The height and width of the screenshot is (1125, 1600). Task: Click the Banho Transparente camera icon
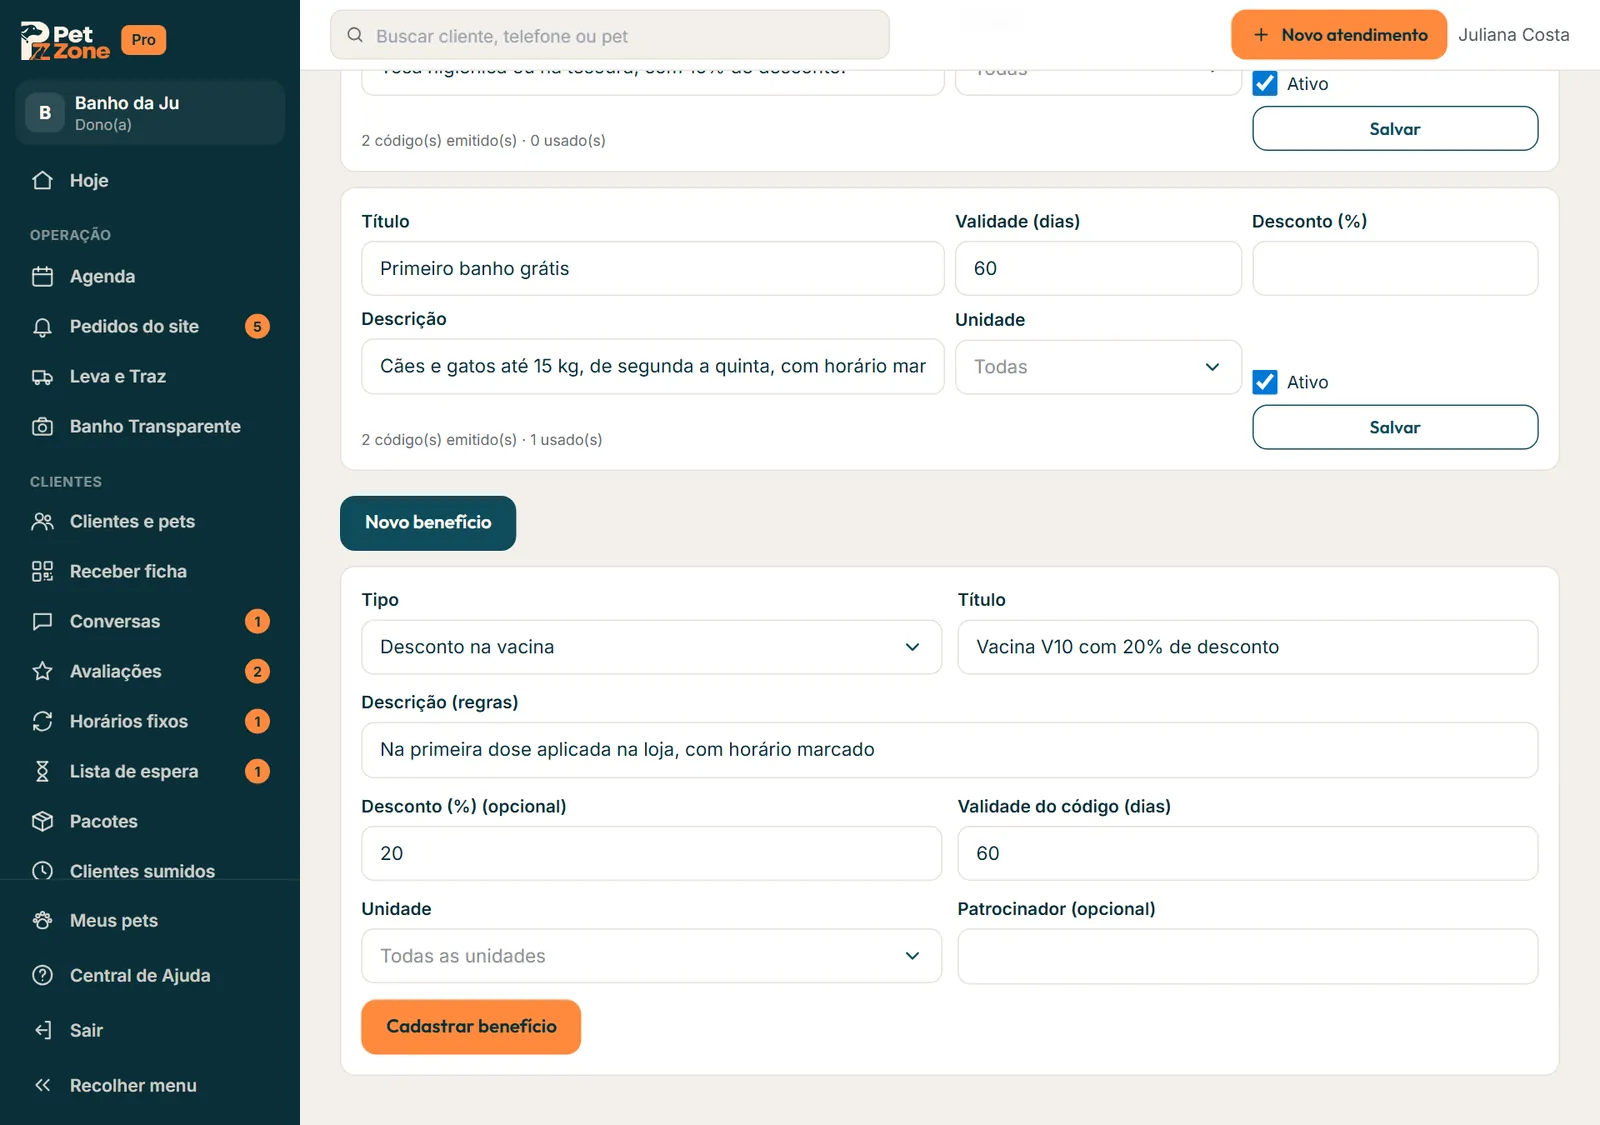(42, 426)
